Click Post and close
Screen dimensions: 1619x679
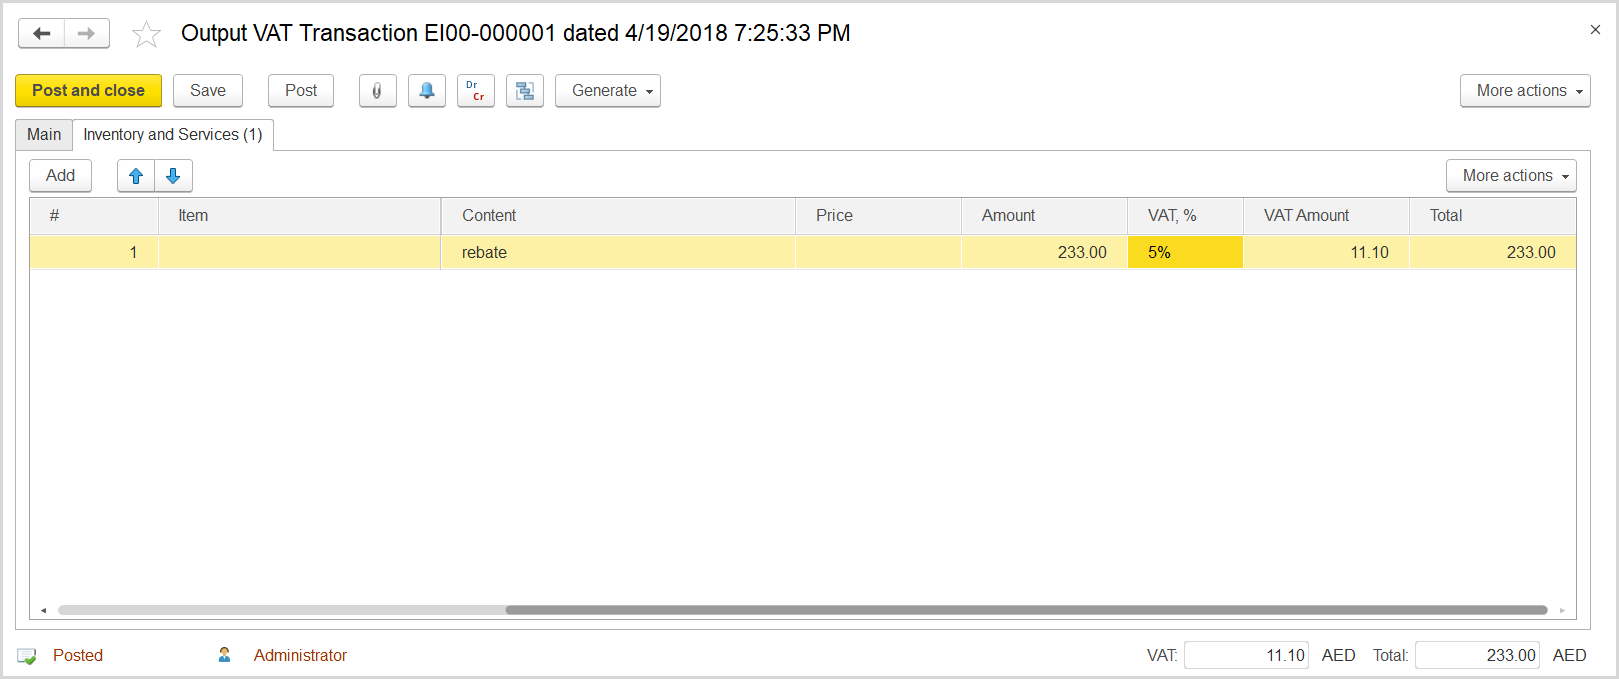click(88, 91)
